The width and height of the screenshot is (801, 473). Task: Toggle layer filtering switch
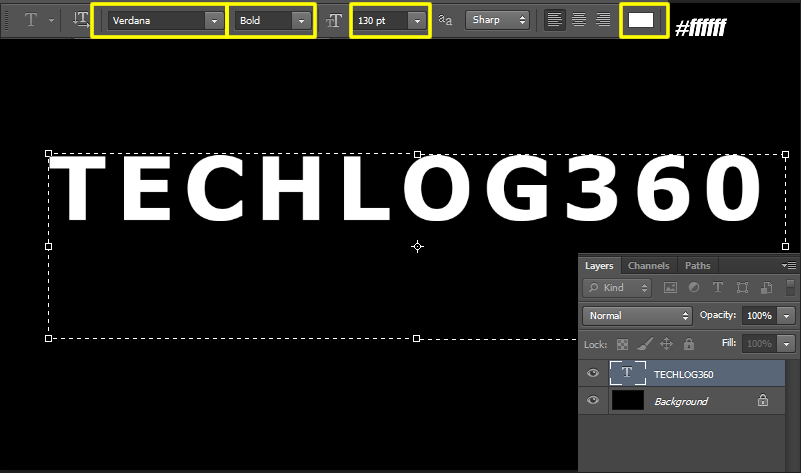790,288
